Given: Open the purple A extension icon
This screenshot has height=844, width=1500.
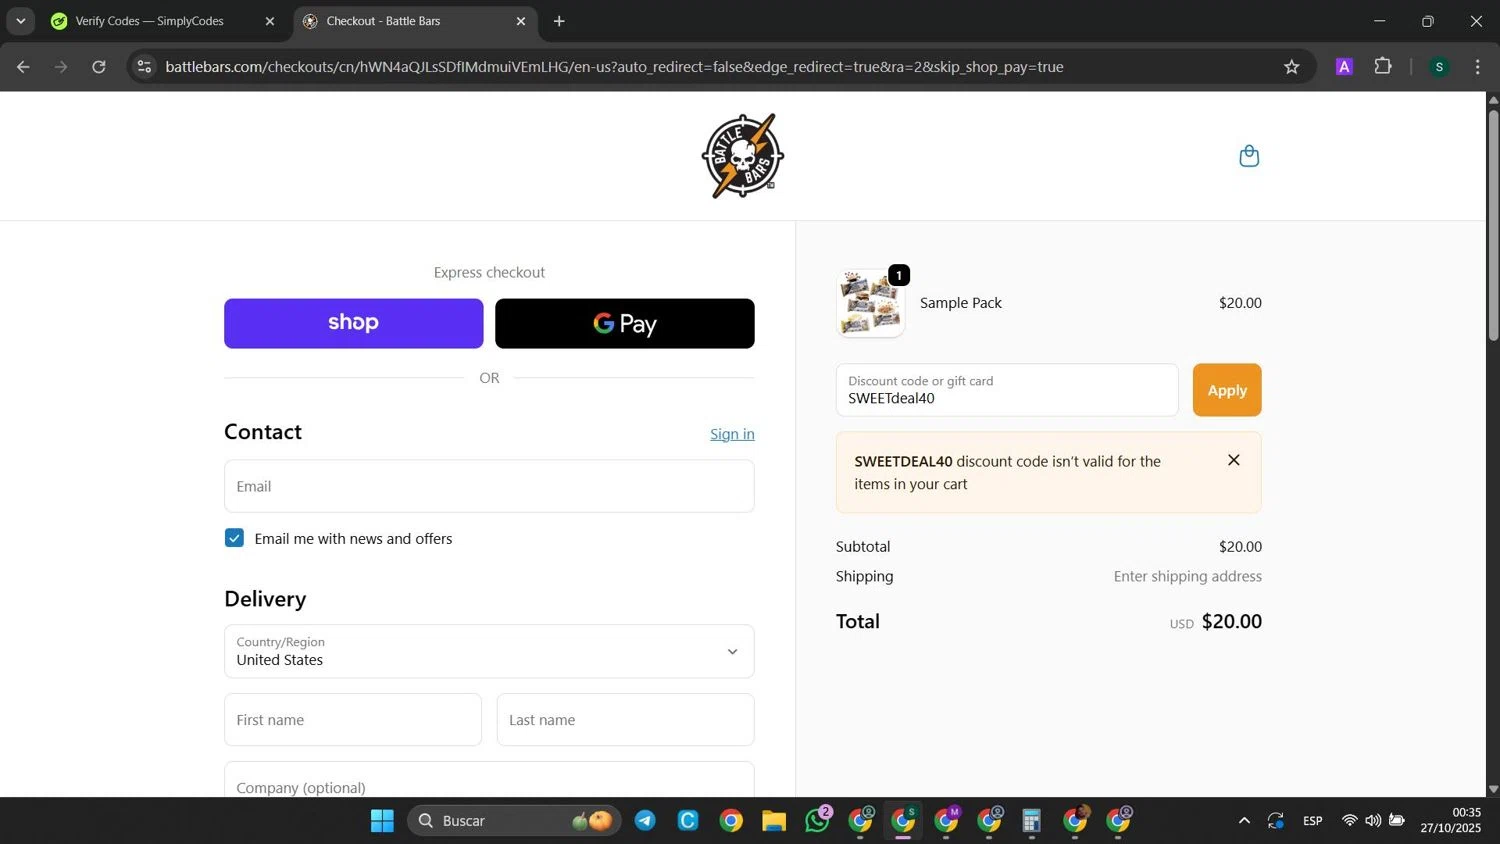Looking at the screenshot, I should [x=1344, y=67].
